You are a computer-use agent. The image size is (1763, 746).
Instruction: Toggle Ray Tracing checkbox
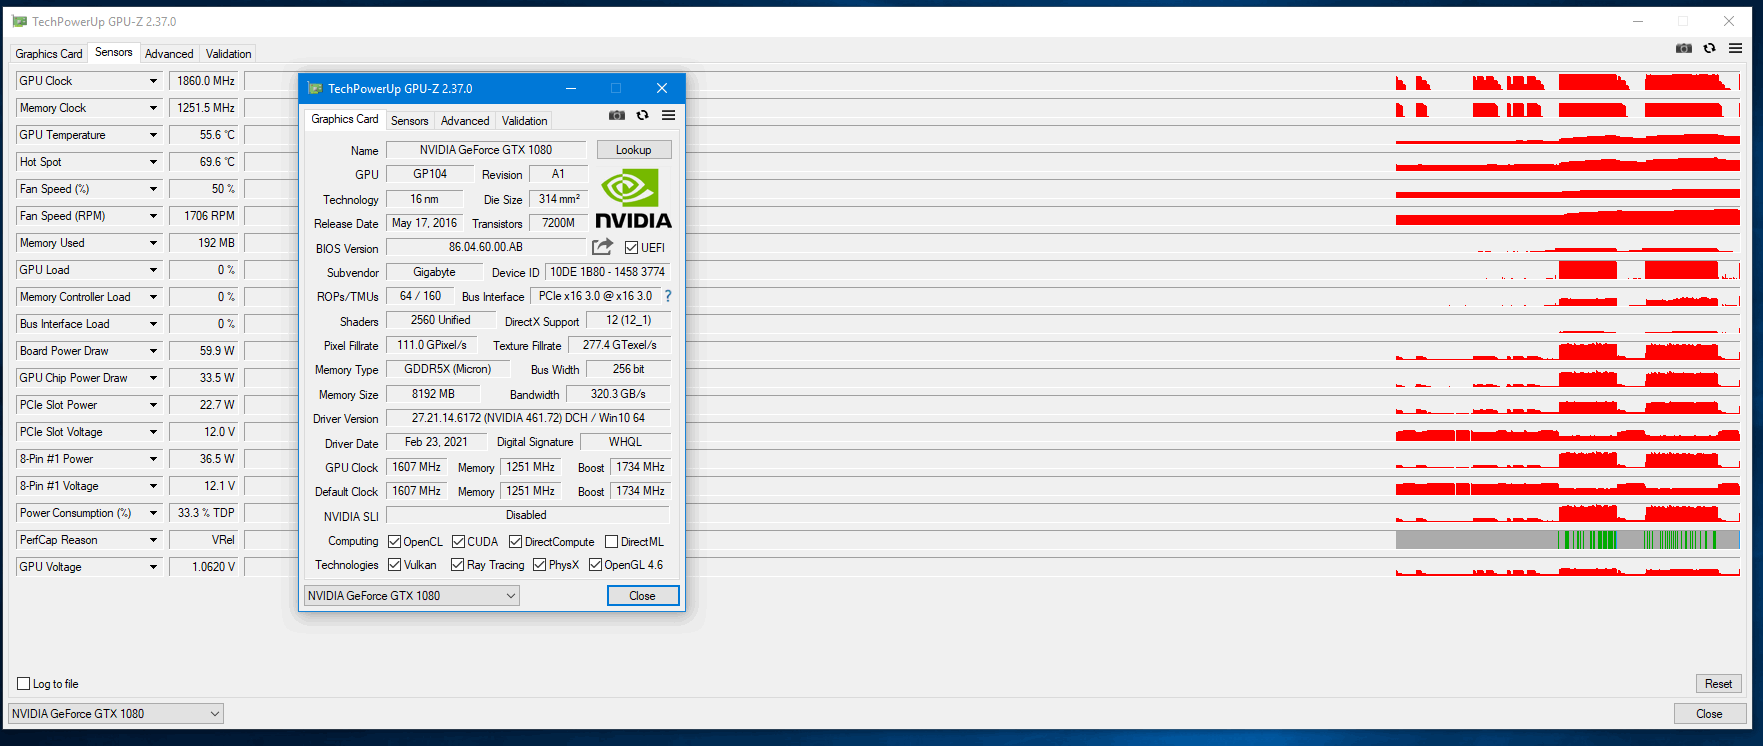coord(458,565)
